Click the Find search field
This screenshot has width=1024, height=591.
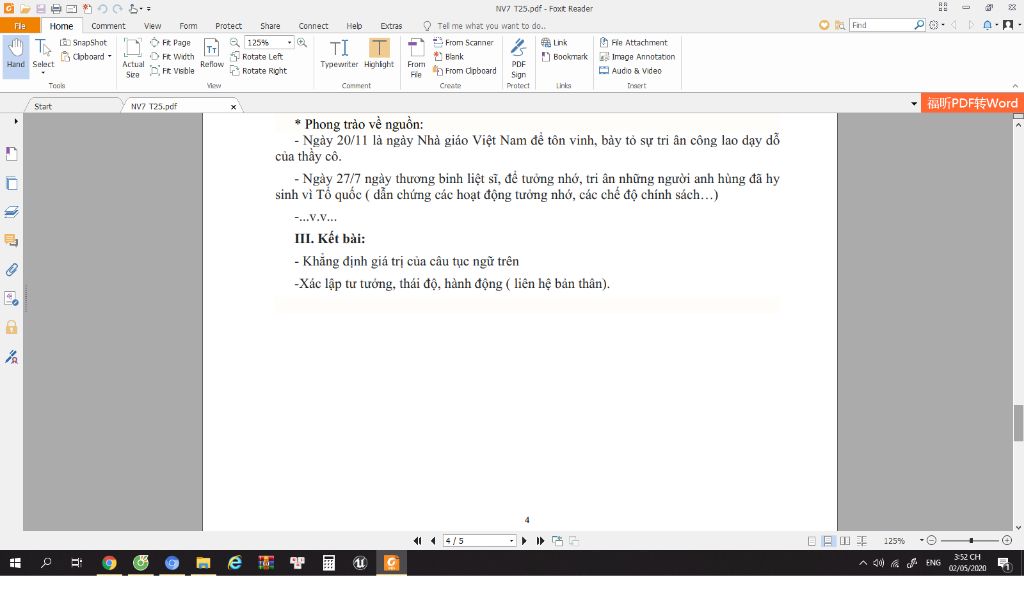(x=882, y=25)
